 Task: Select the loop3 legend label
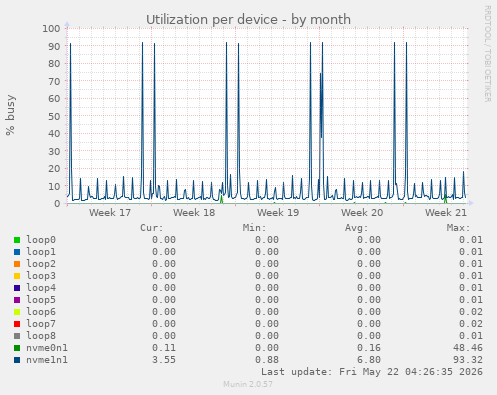[x=41, y=276]
